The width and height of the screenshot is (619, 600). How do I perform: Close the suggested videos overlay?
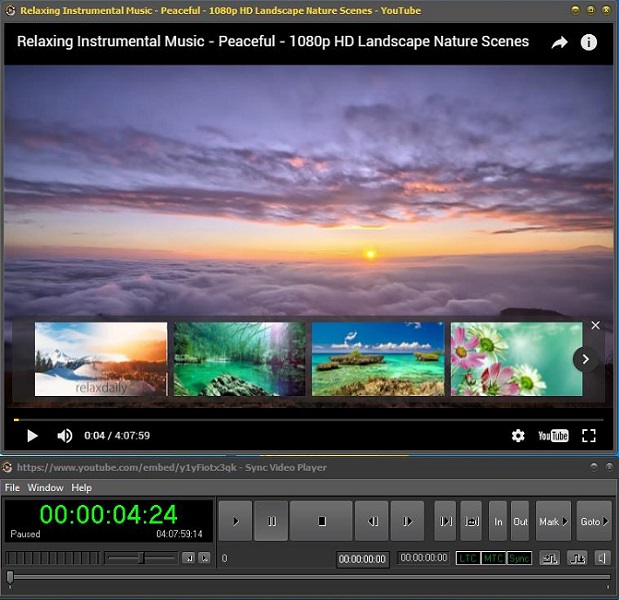point(596,325)
